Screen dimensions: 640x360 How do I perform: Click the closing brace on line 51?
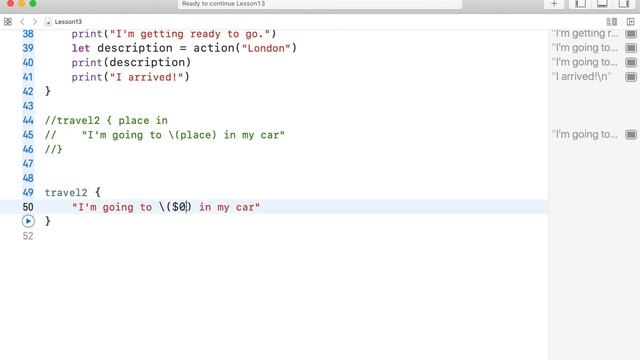point(48,221)
